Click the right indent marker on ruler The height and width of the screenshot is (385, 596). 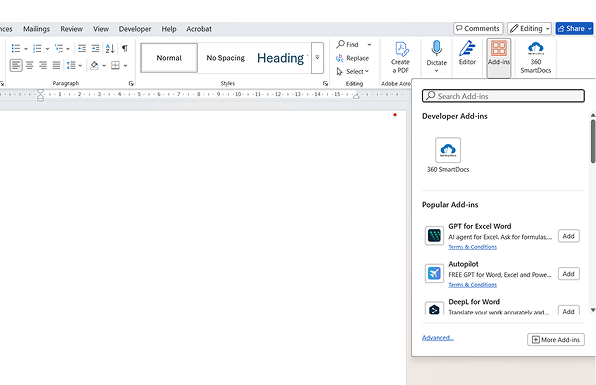coord(356,96)
